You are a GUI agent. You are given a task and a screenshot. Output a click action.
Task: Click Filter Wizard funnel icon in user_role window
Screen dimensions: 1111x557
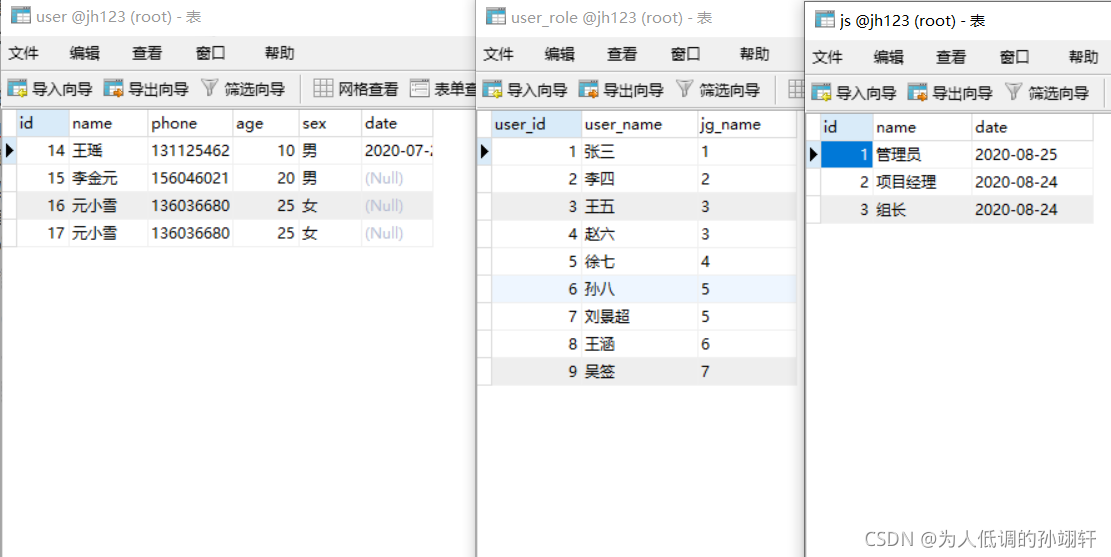tap(684, 89)
